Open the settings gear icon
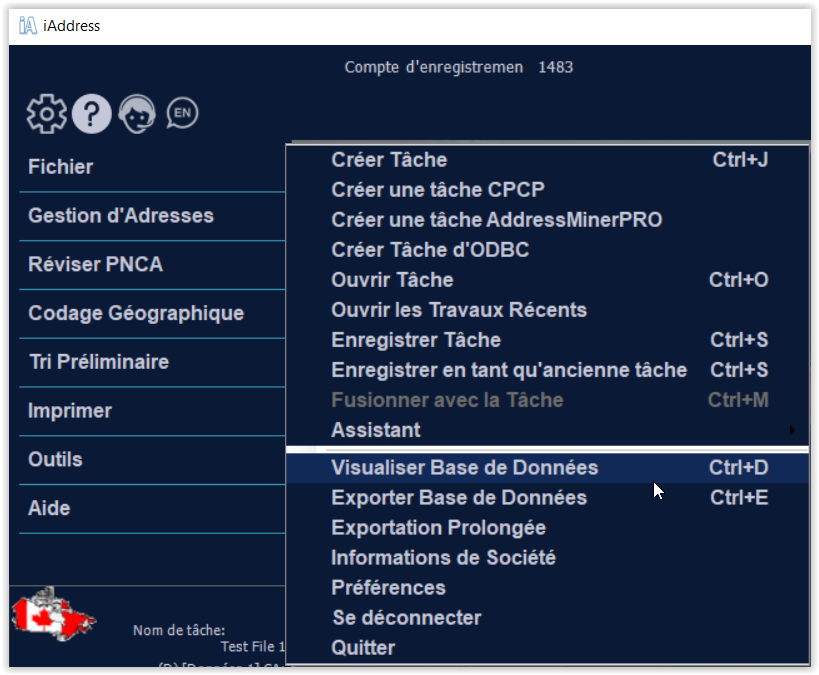The height and width of the screenshot is (675, 819). tap(46, 114)
